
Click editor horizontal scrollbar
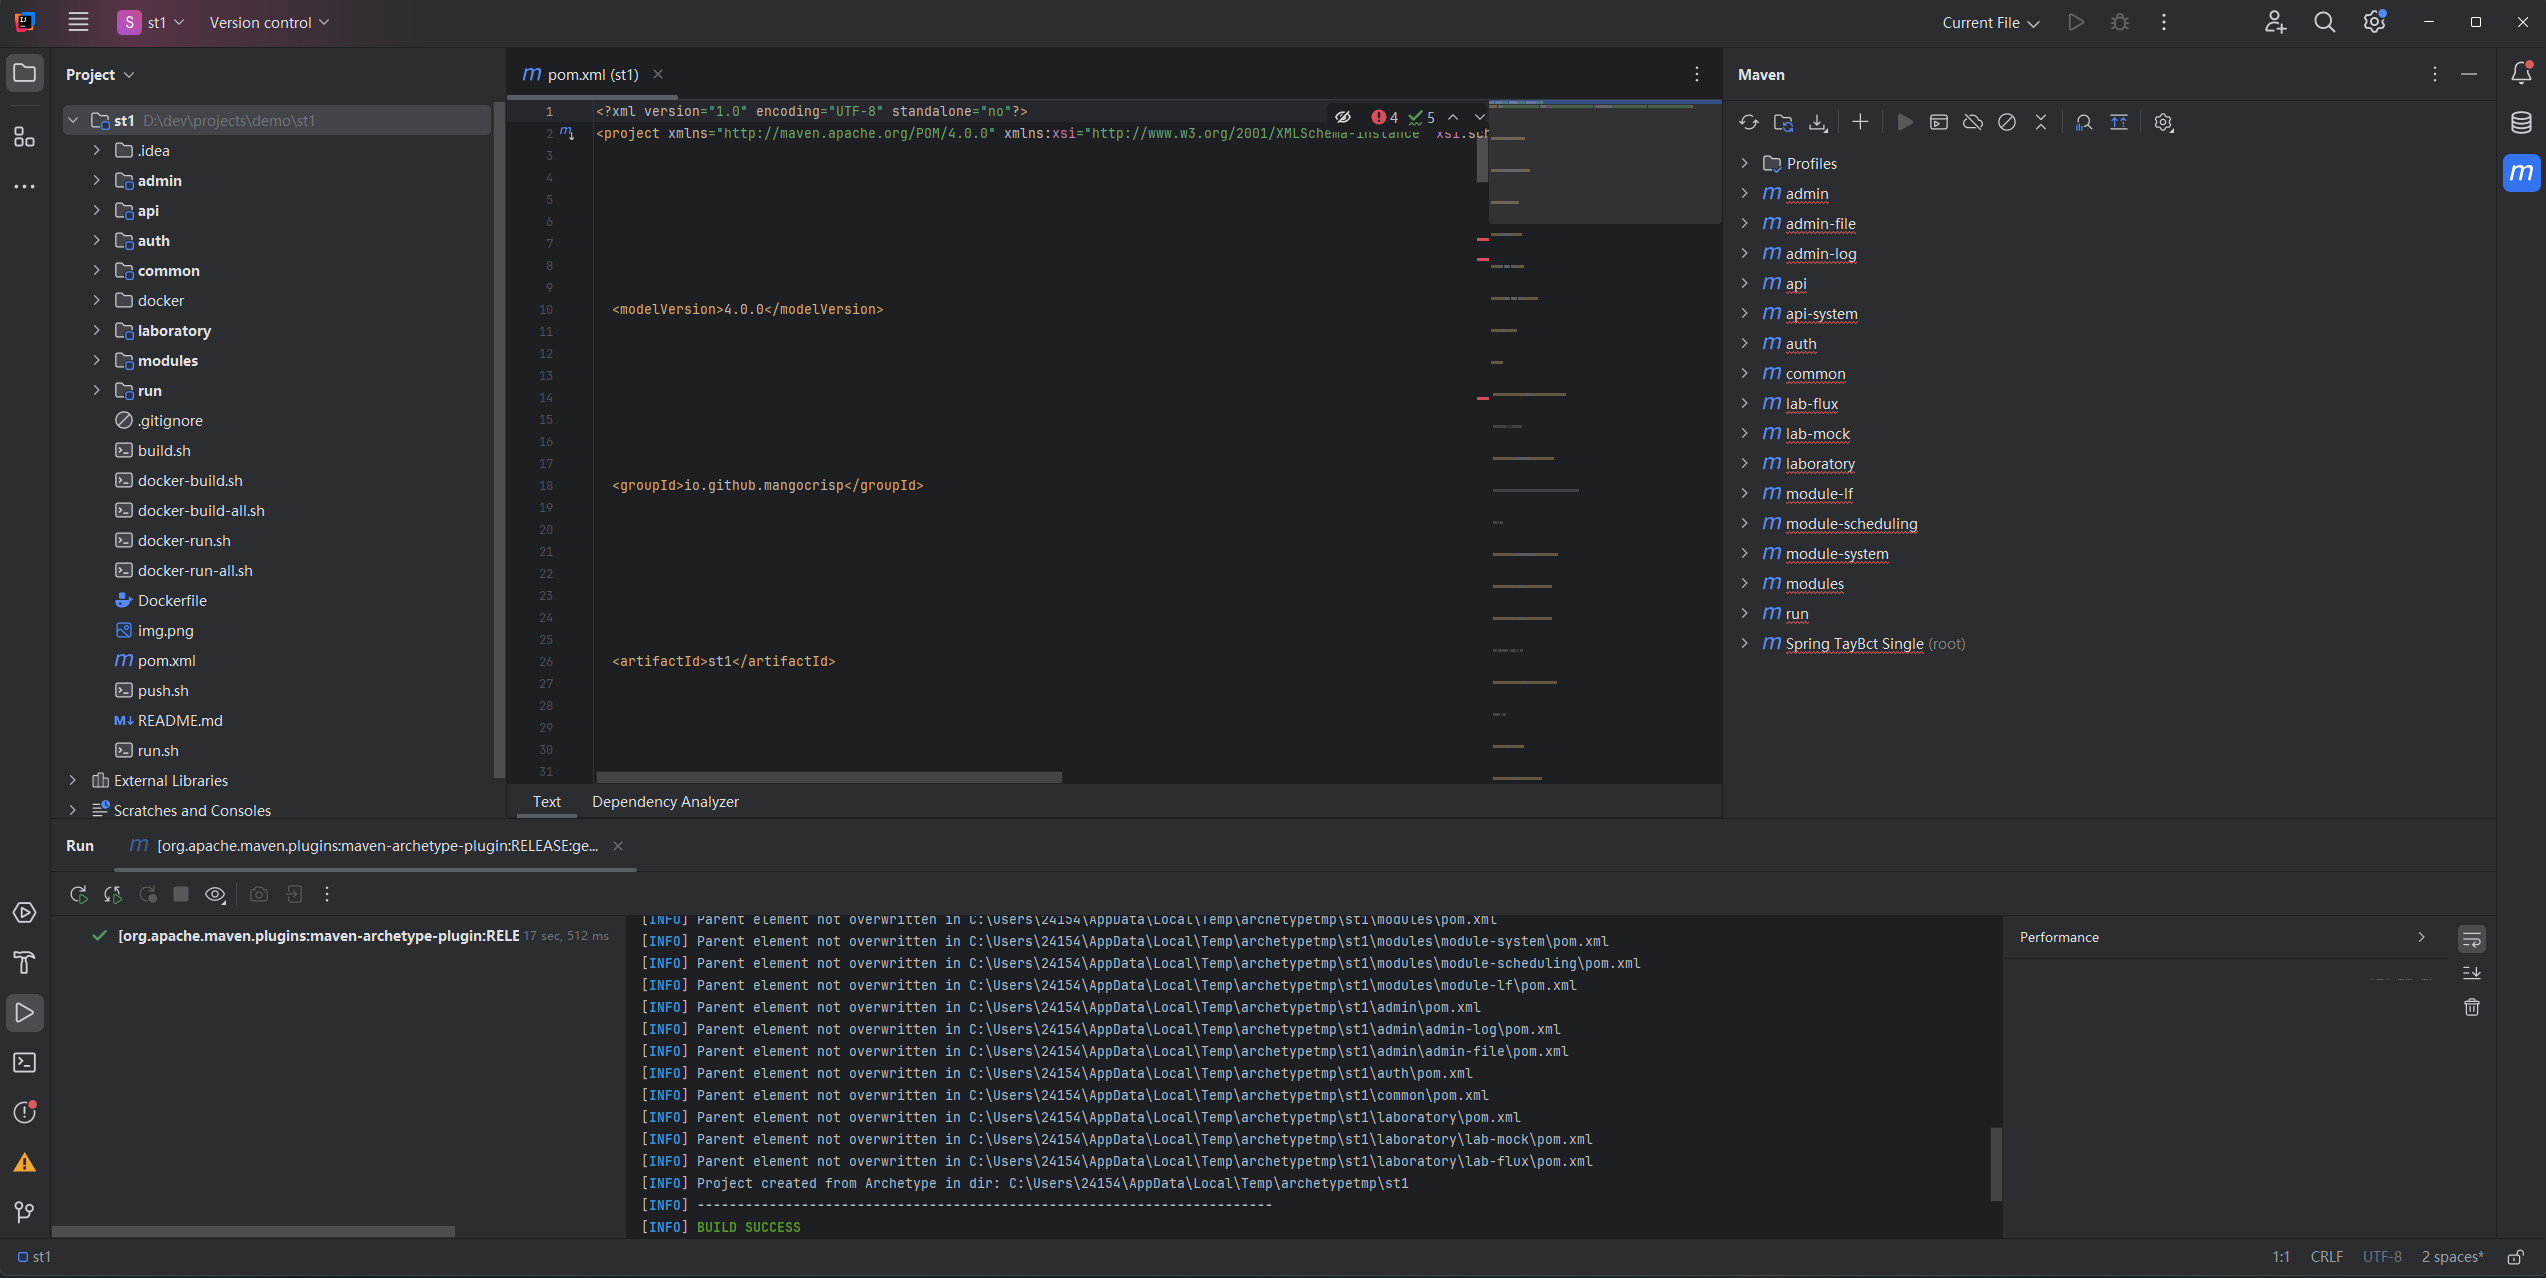(829, 777)
